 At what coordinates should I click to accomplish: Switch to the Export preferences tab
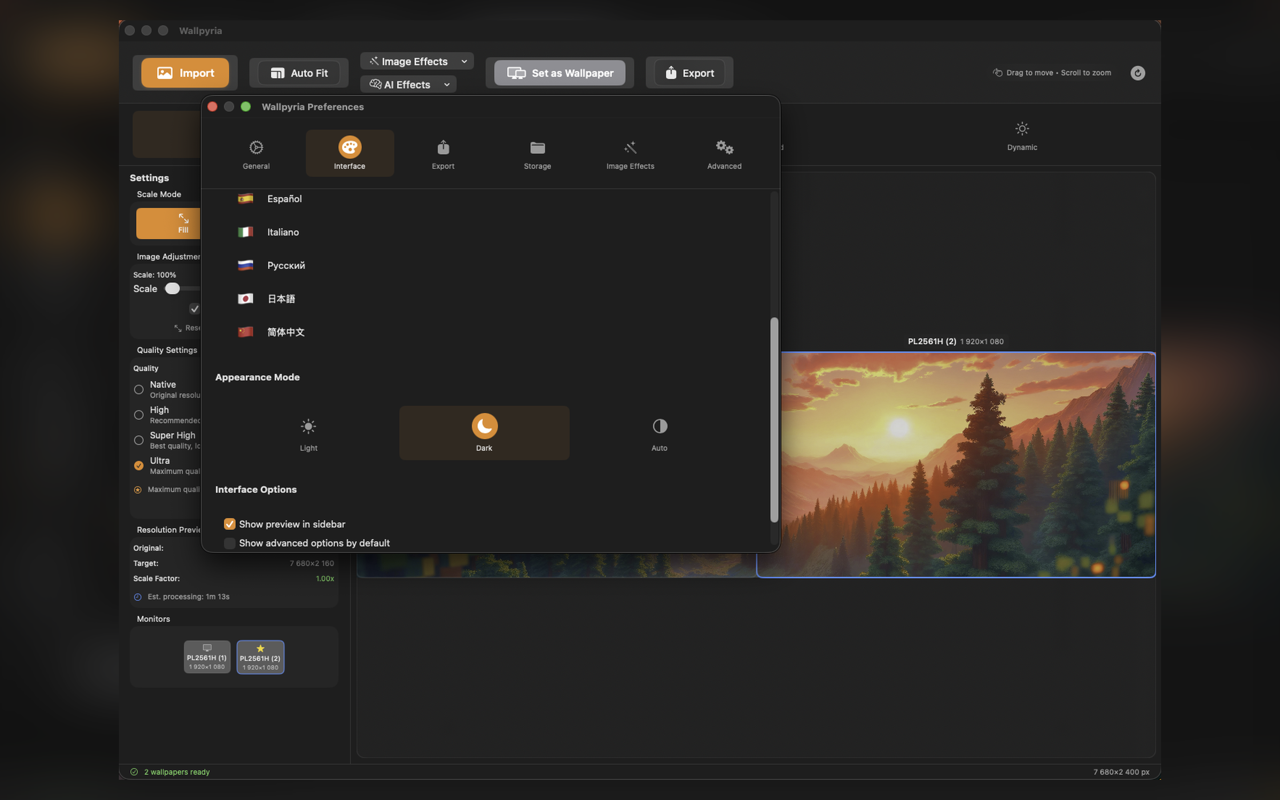(x=443, y=154)
